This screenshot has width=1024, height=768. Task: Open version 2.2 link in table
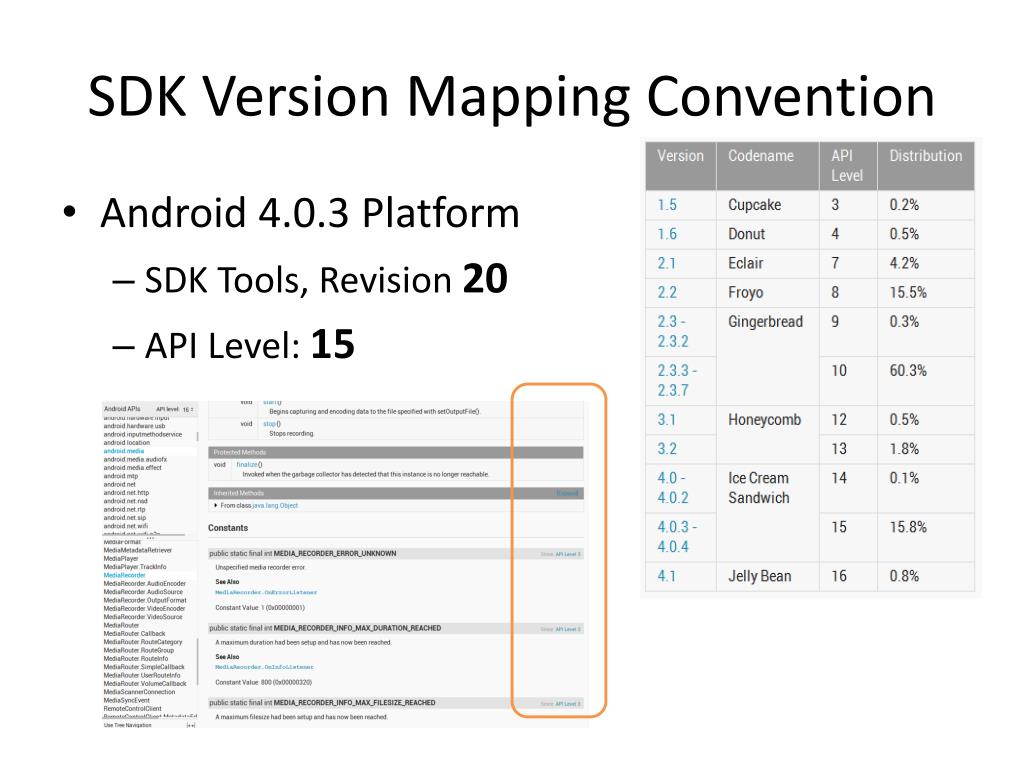pos(667,293)
